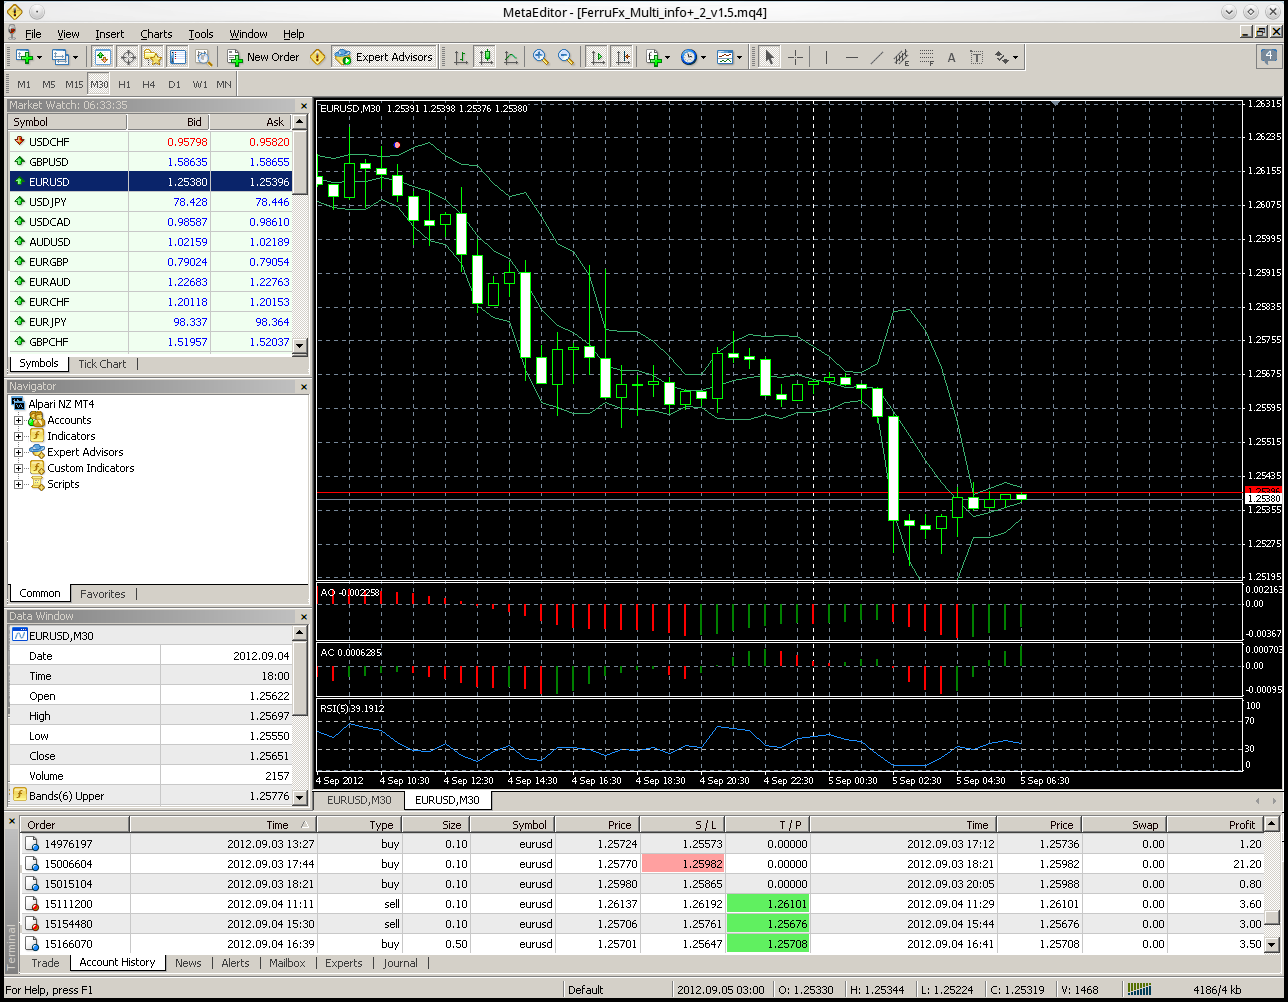Expand the Accounts tree node

click(x=18, y=420)
